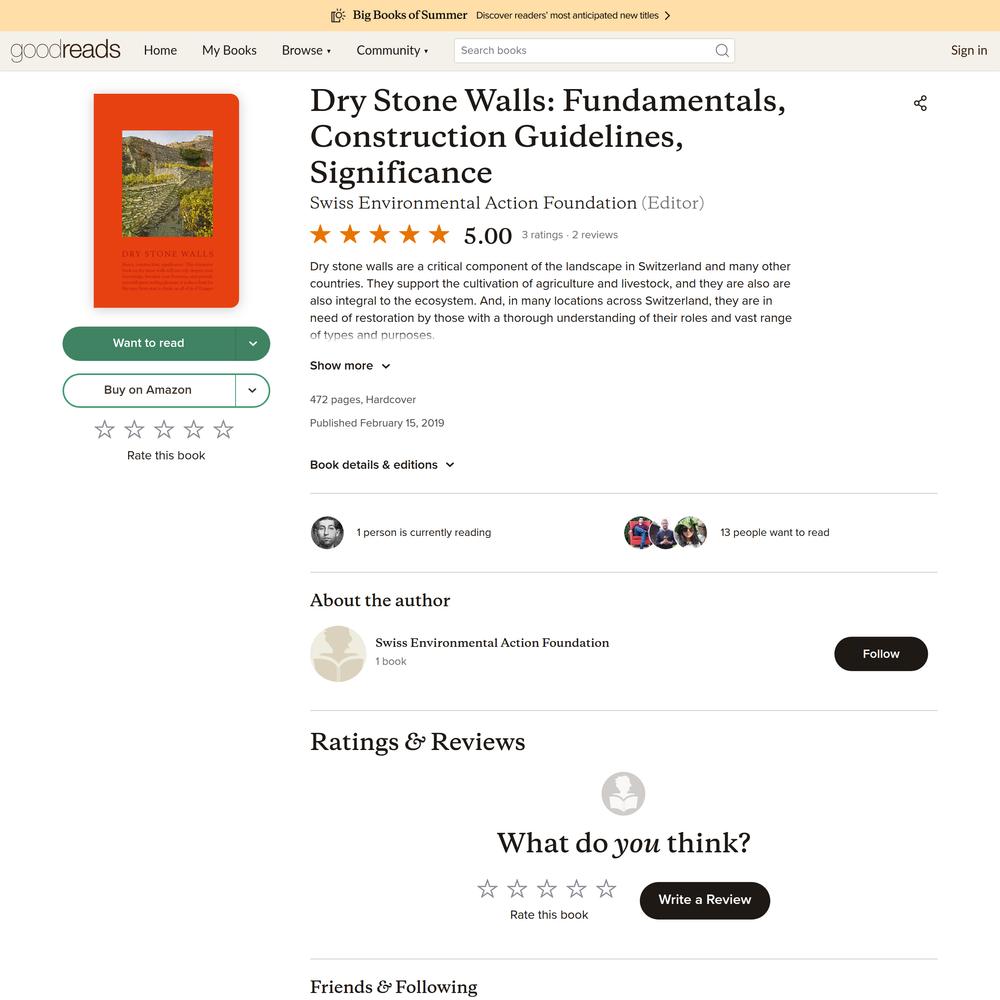The image size is (1000, 1000).
Task: Go to My Books tab
Action: pyautogui.click(x=229, y=50)
